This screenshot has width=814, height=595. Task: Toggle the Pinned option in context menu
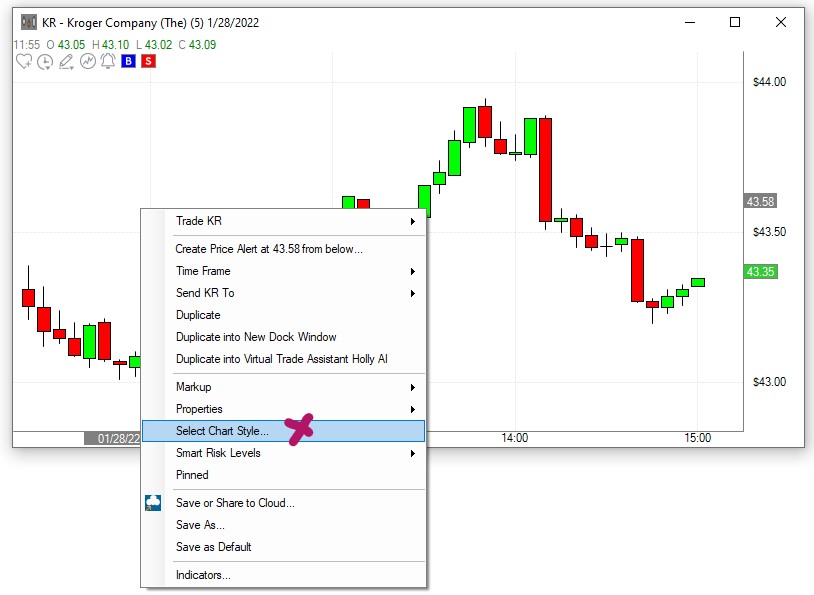(192, 475)
